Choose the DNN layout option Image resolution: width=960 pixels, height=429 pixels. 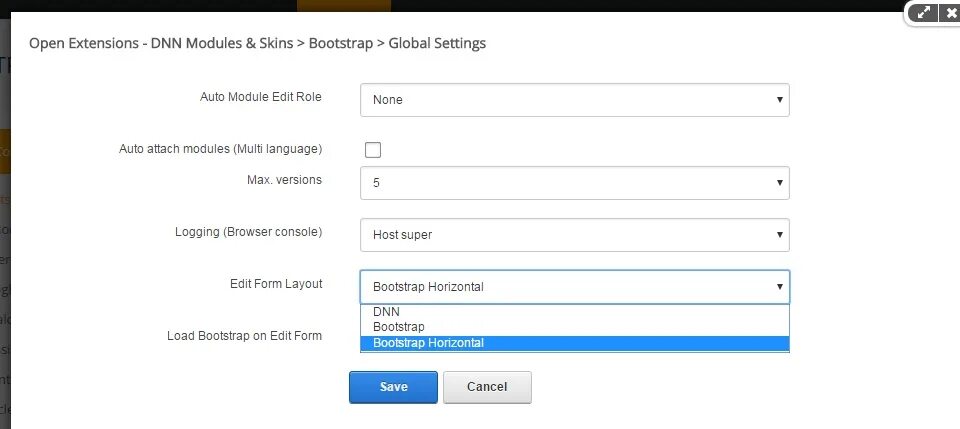pyautogui.click(x=574, y=311)
